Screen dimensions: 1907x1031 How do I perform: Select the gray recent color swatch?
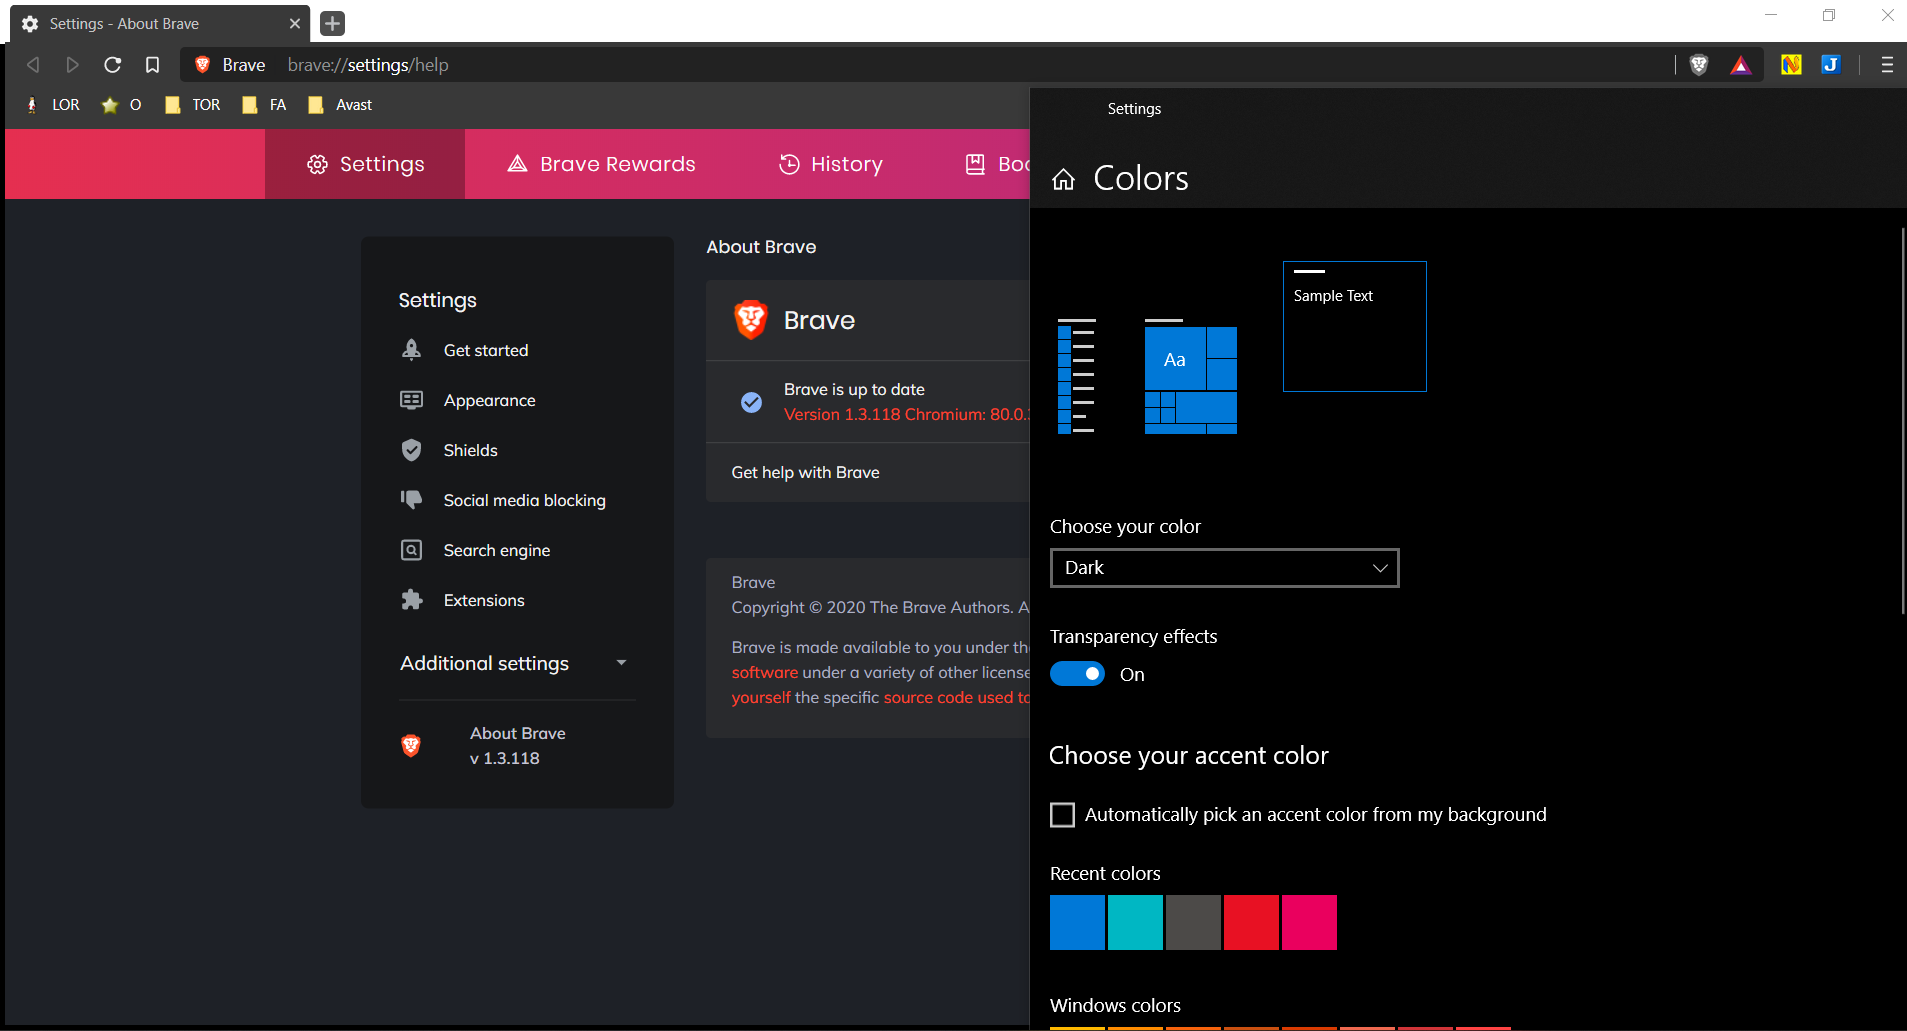(1193, 922)
